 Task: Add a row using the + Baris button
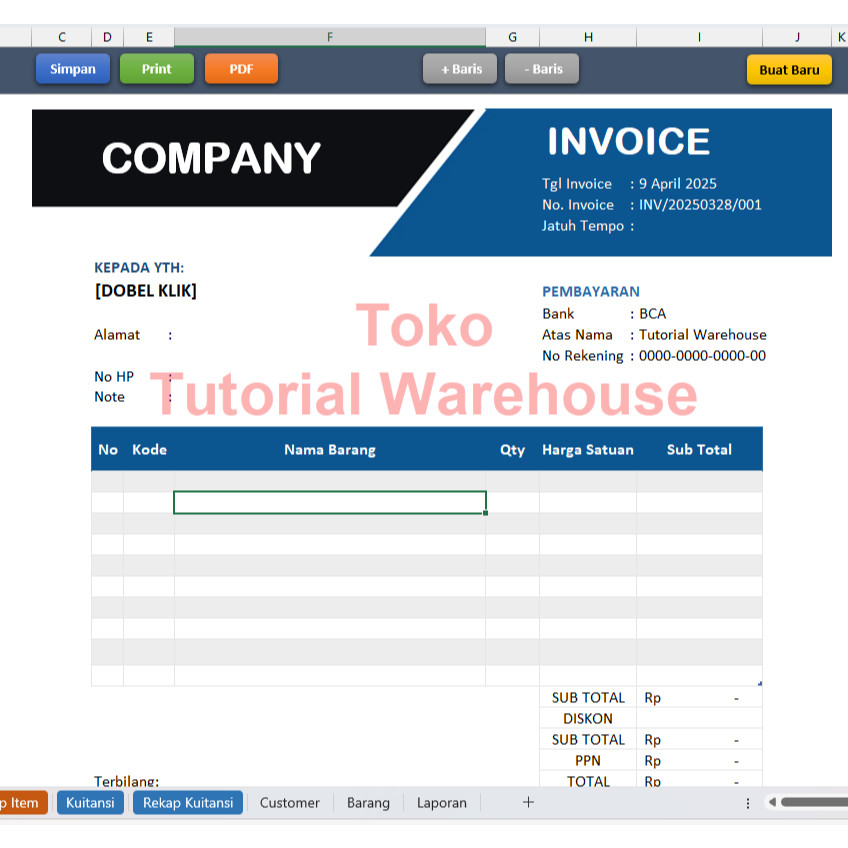coord(460,68)
